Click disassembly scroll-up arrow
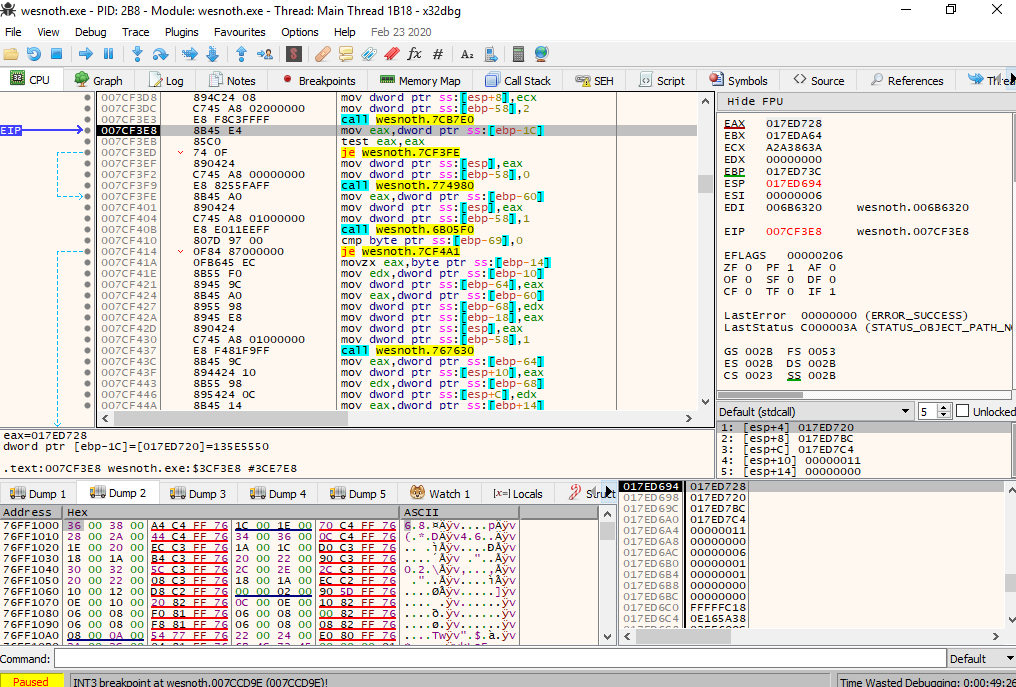 tap(706, 101)
